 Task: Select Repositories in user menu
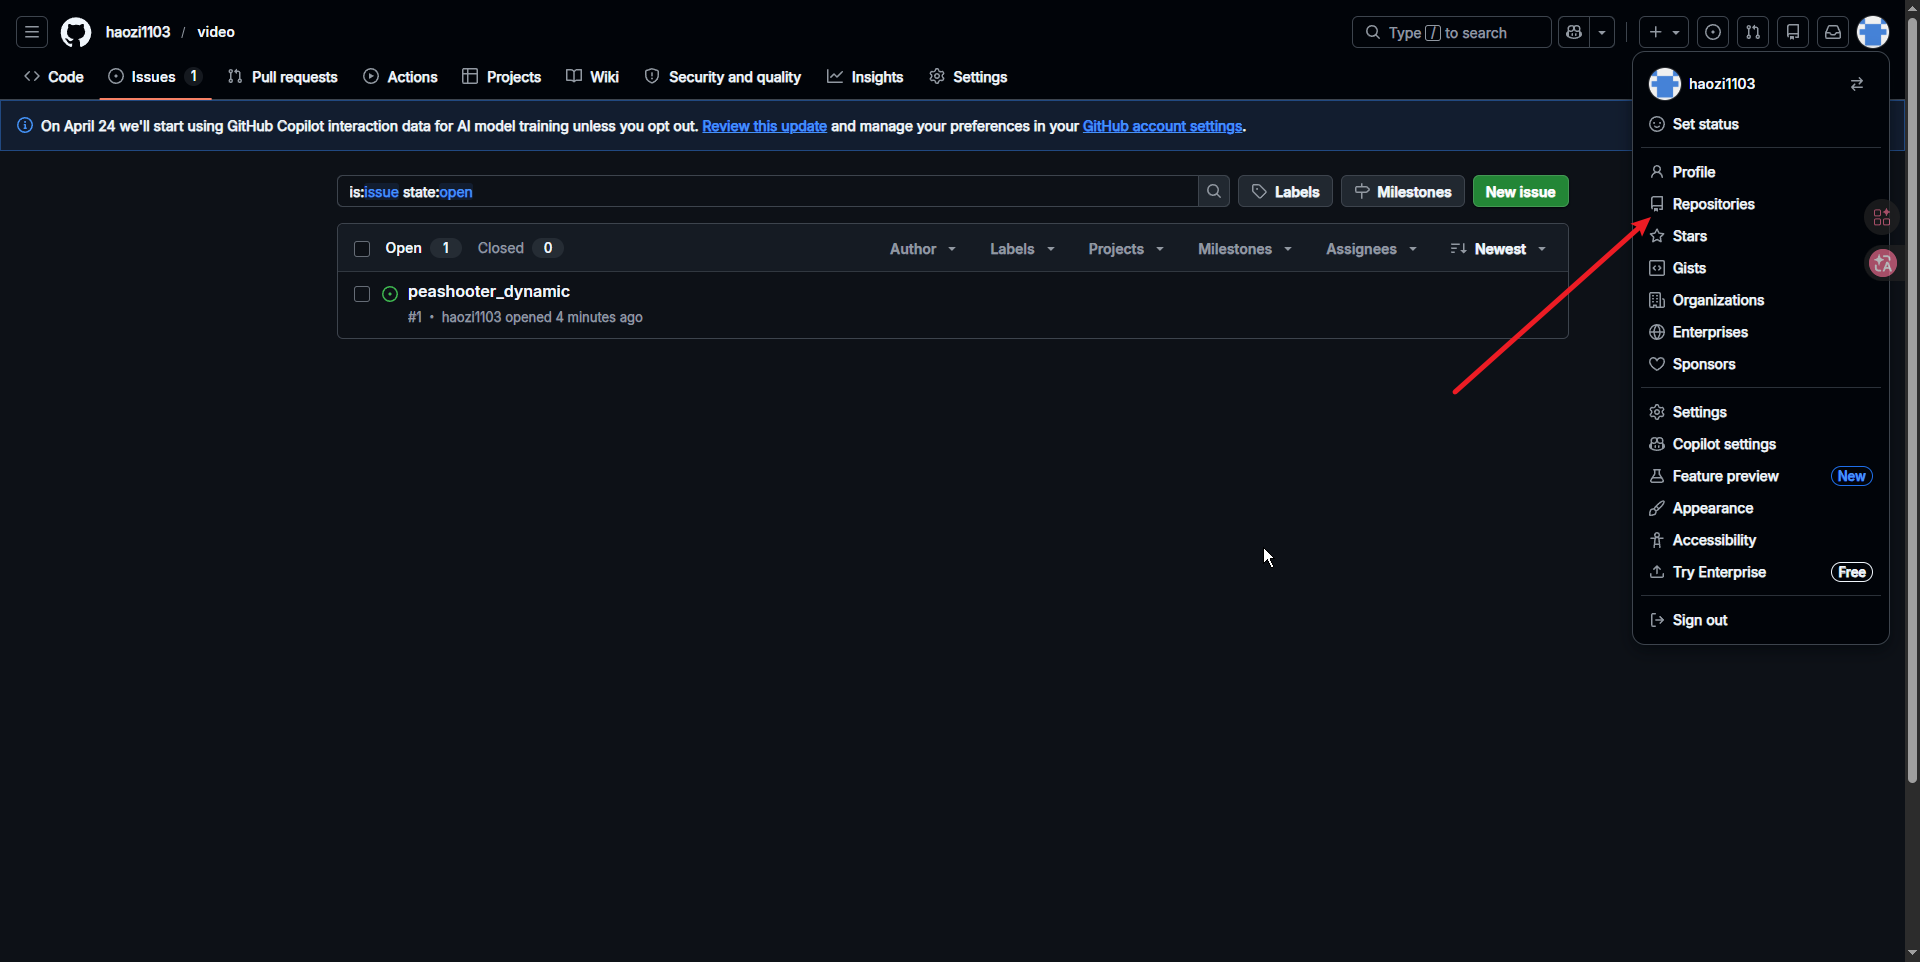pos(1760,204)
